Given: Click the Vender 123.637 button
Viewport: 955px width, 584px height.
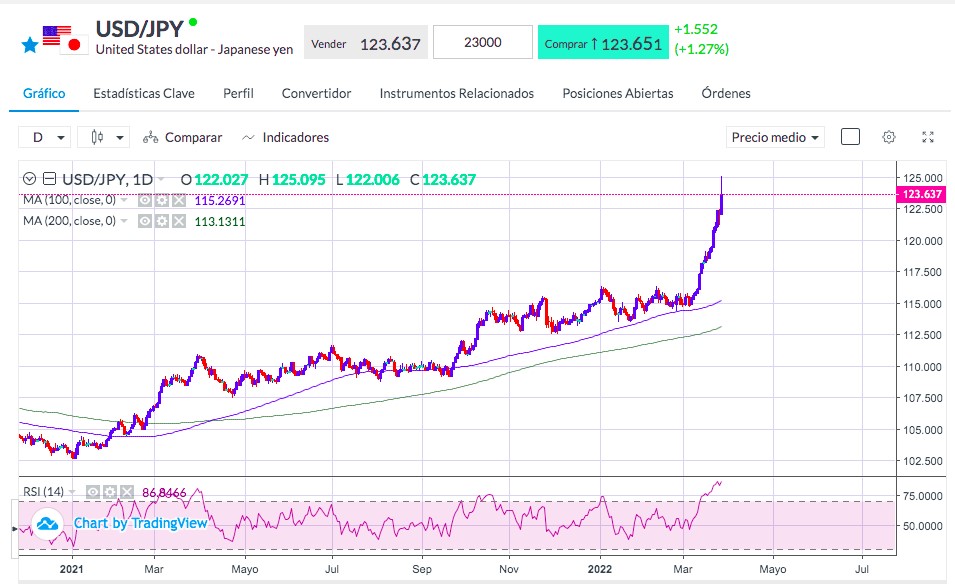Looking at the screenshot, I should 365,42.
